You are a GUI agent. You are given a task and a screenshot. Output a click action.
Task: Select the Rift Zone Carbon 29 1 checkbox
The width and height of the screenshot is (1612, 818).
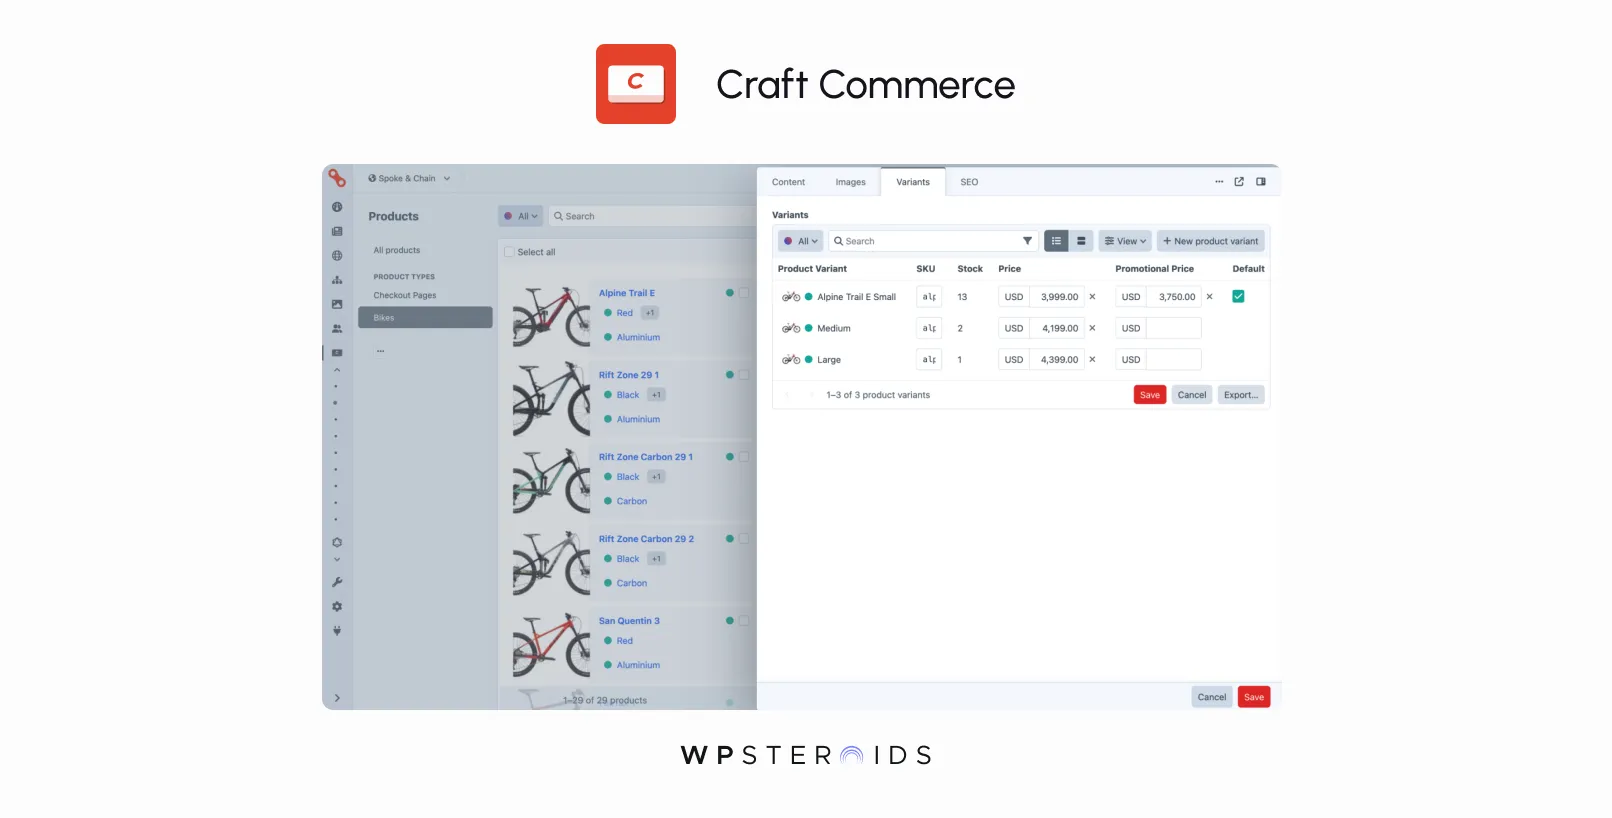pyautogui.click(x=743, y=457)
